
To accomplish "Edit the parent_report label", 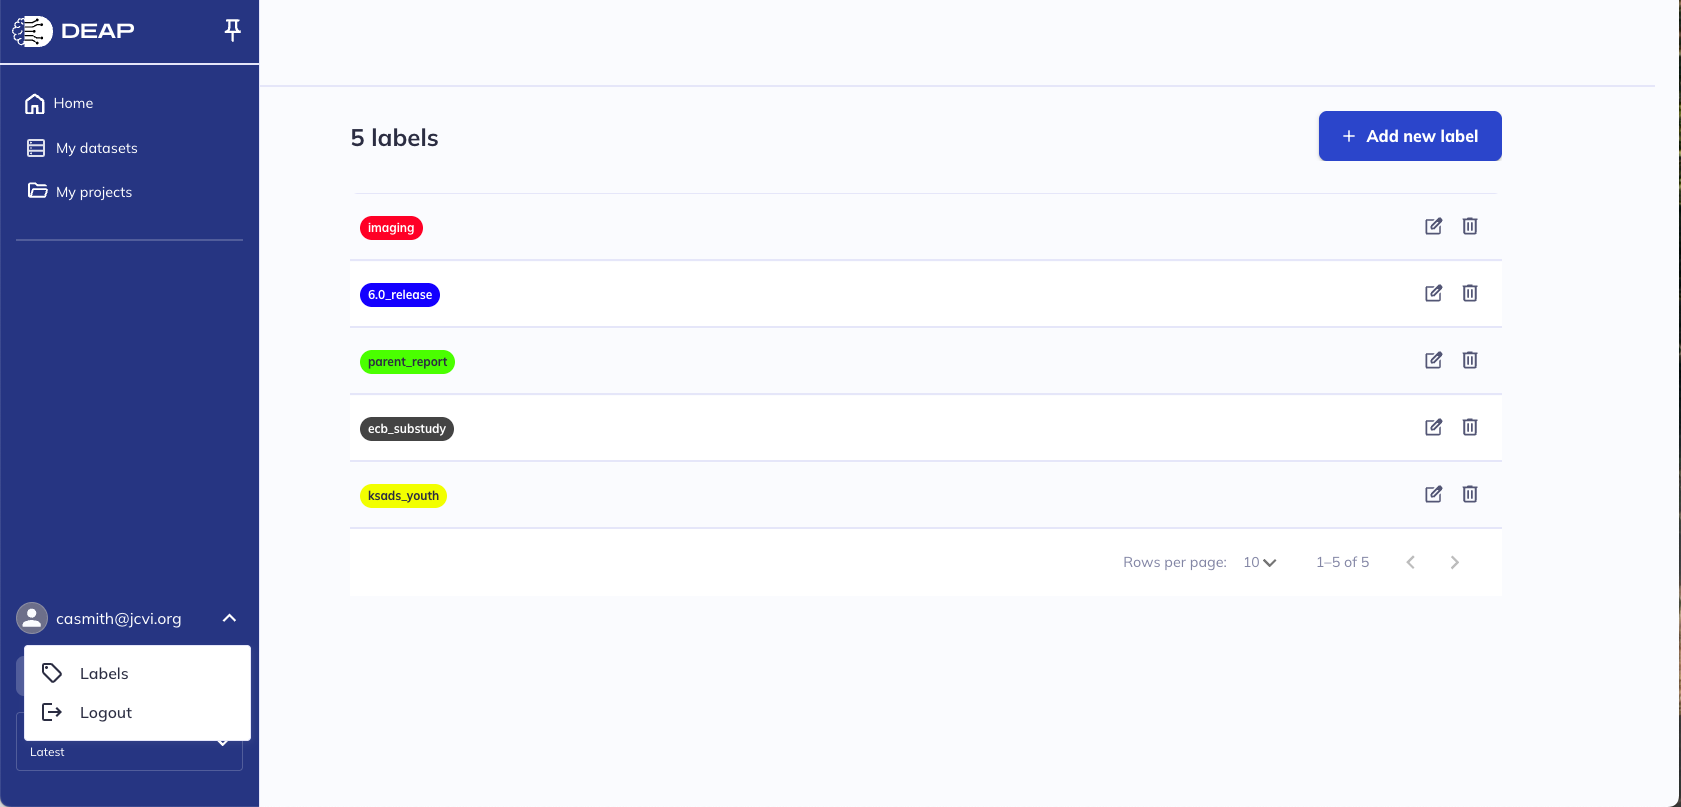I will click(1433, 360).
